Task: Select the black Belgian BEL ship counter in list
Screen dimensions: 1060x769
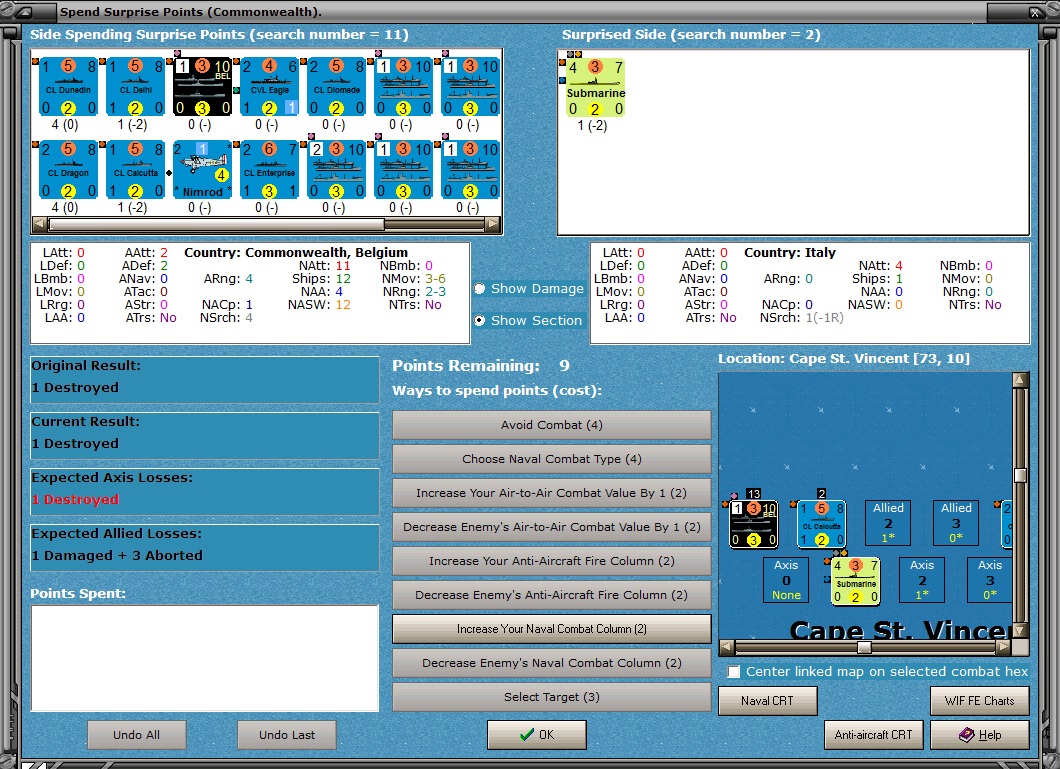Action: point(202,87)
